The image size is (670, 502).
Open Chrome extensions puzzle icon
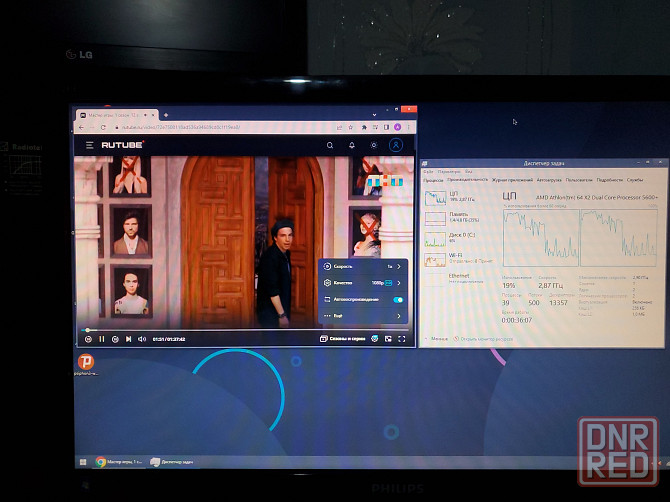click(x=364, y=127)
